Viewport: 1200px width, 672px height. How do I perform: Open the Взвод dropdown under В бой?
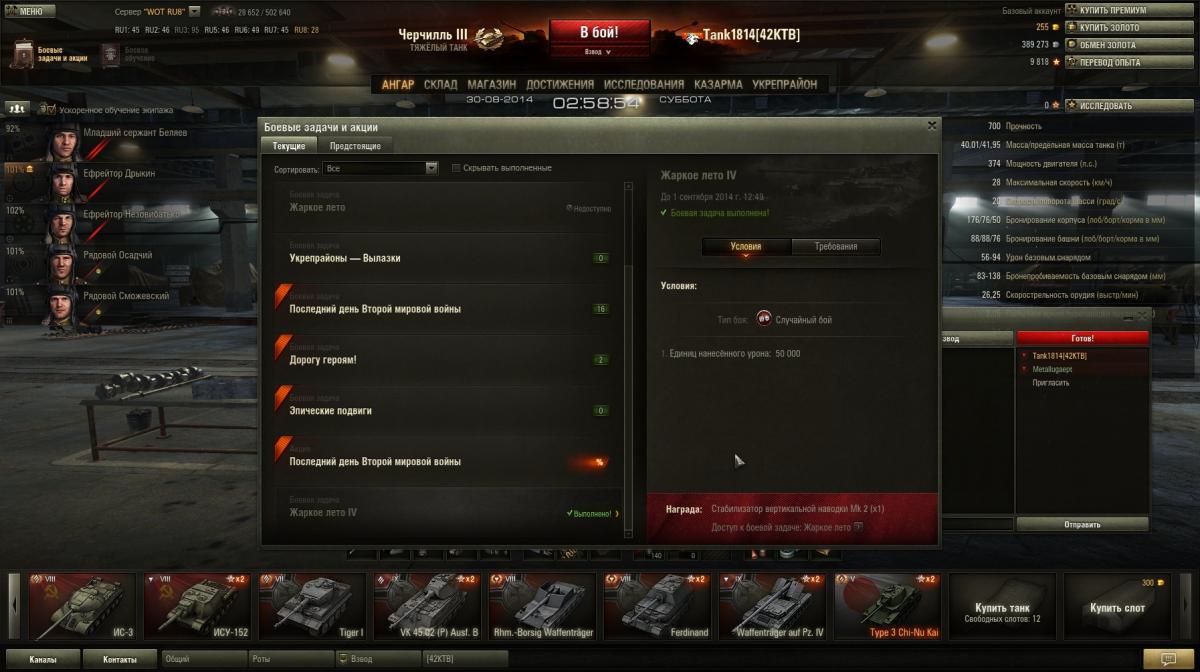pos(598,51)
